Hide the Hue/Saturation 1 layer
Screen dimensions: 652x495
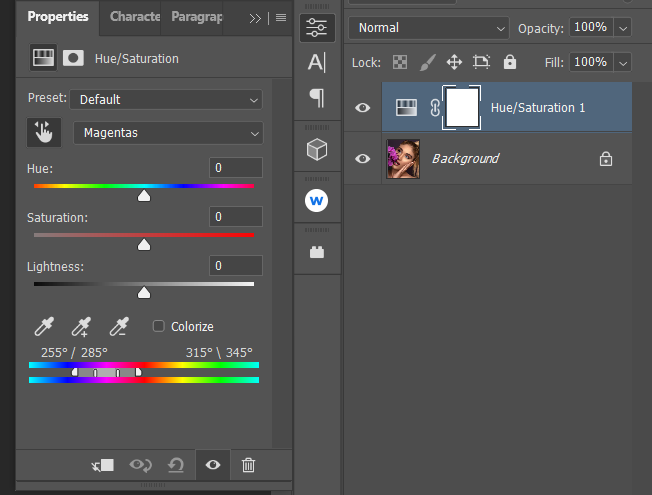pyautogui.click(x=363, y=108)
